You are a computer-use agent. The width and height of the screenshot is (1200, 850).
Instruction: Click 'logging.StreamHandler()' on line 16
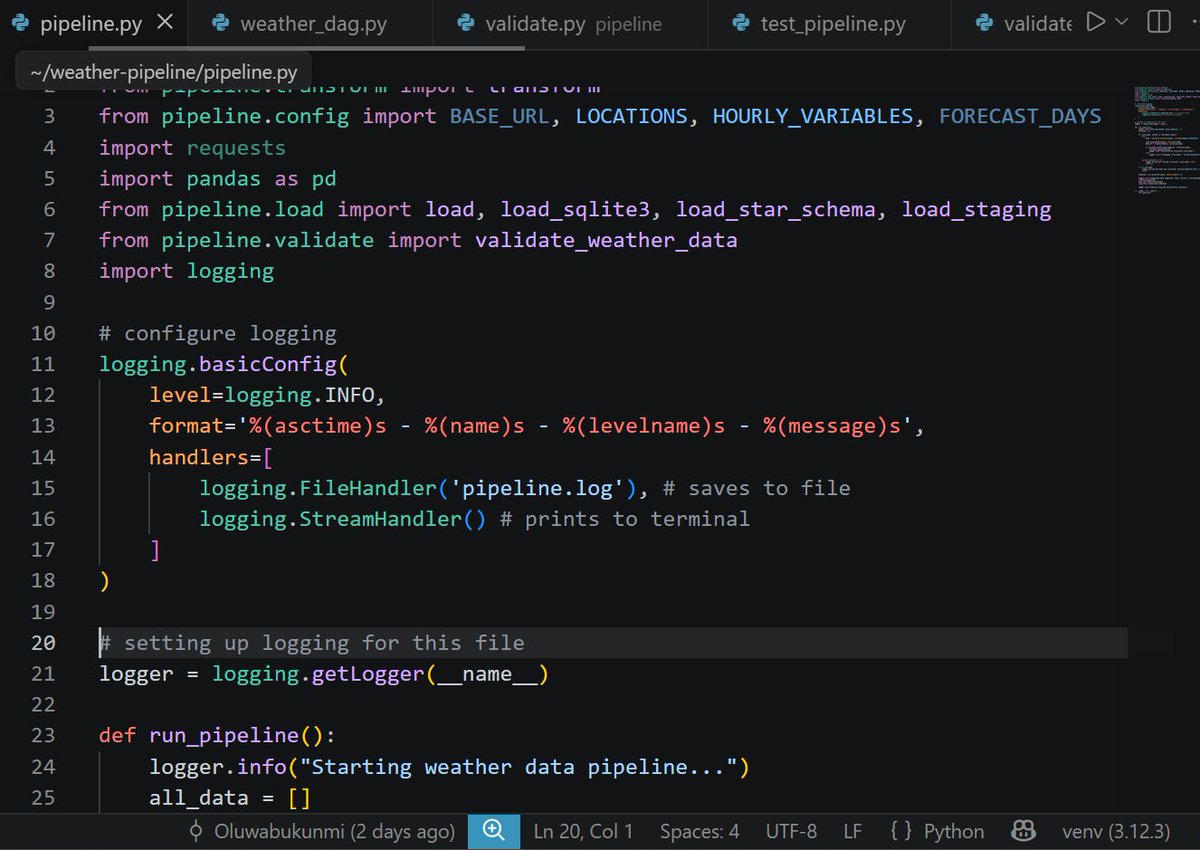click(x=343, y=519)
